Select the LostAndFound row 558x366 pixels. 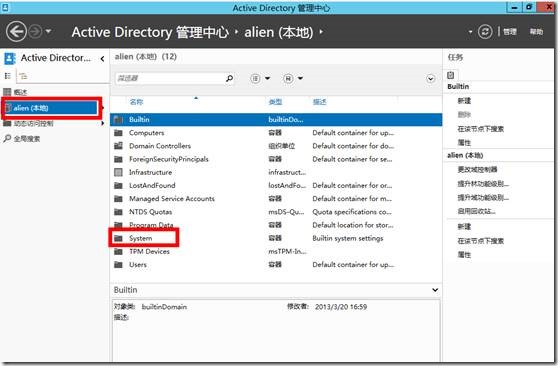276,185
